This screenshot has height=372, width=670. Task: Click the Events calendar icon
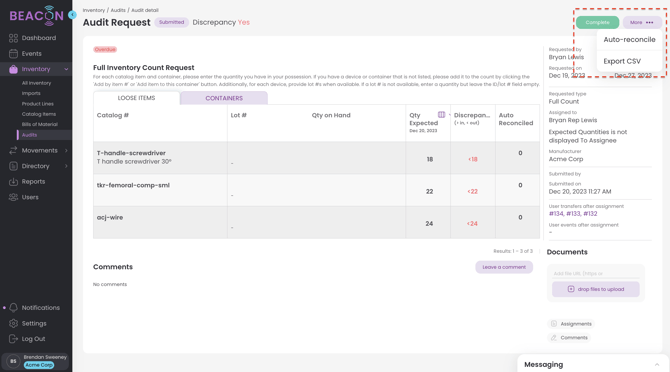click(13, 53)
